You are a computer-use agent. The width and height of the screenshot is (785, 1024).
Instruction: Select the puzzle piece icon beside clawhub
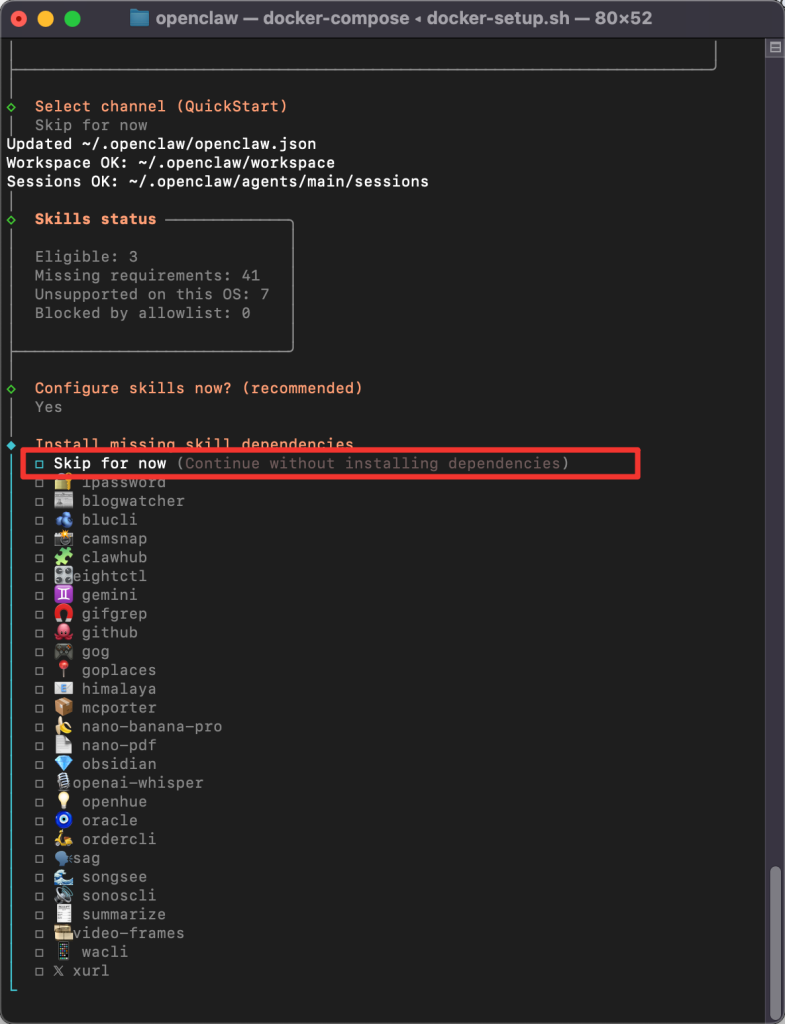[64, 557]
